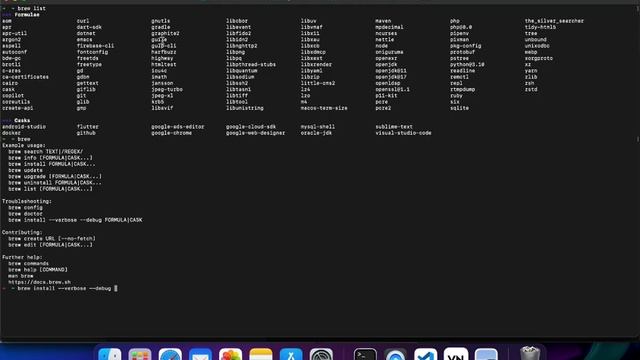
Task: Open Launchpad from the Dock
Action: (140, 354)
